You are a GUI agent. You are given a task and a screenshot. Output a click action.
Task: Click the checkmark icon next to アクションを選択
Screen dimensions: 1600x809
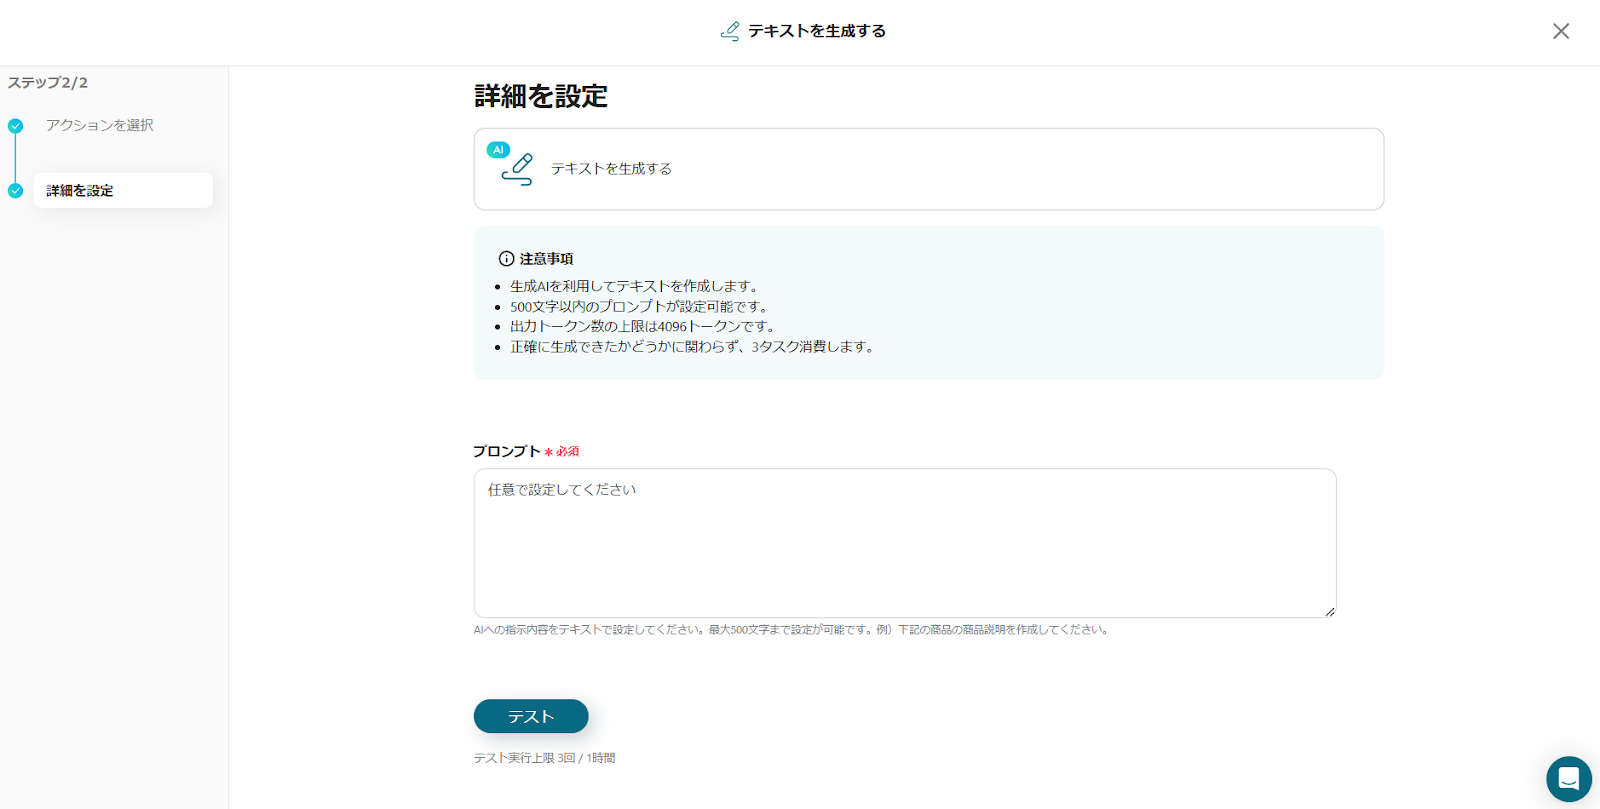click(15, 126)
